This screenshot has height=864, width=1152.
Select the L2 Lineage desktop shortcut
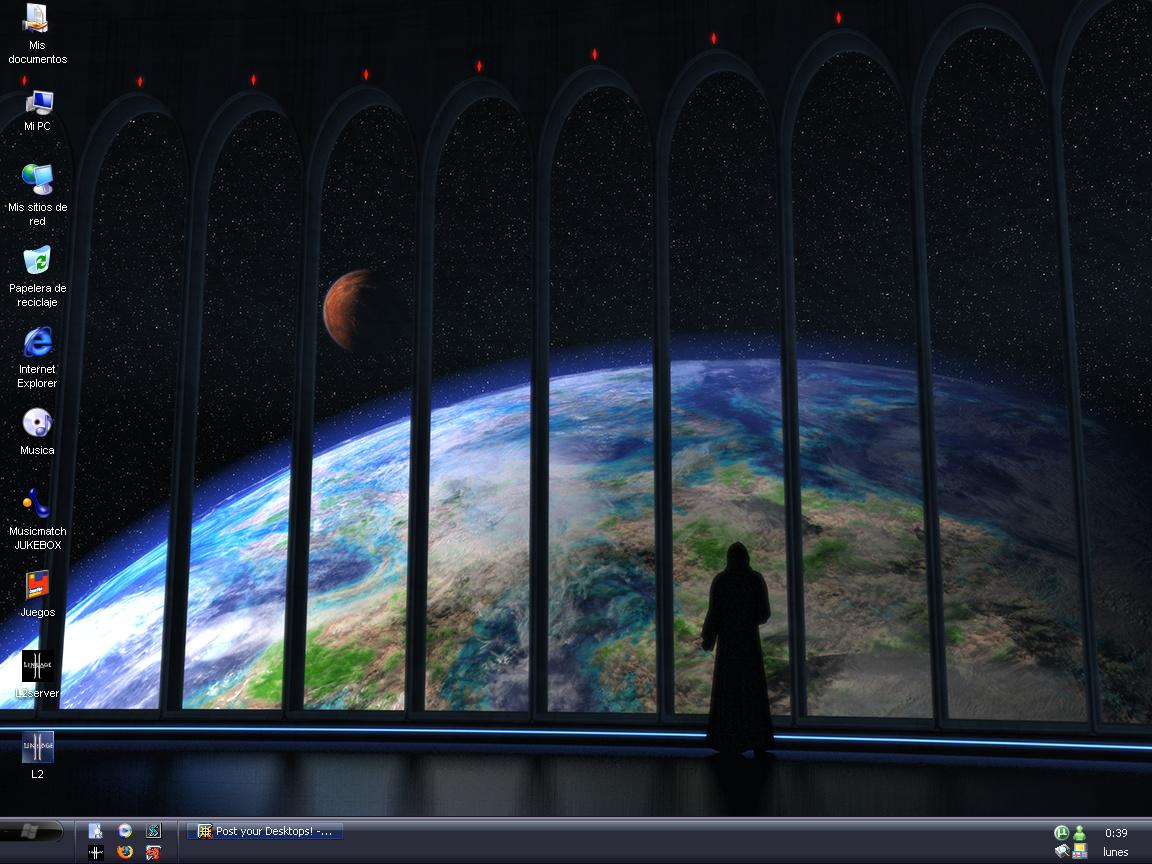pos(37,755)
